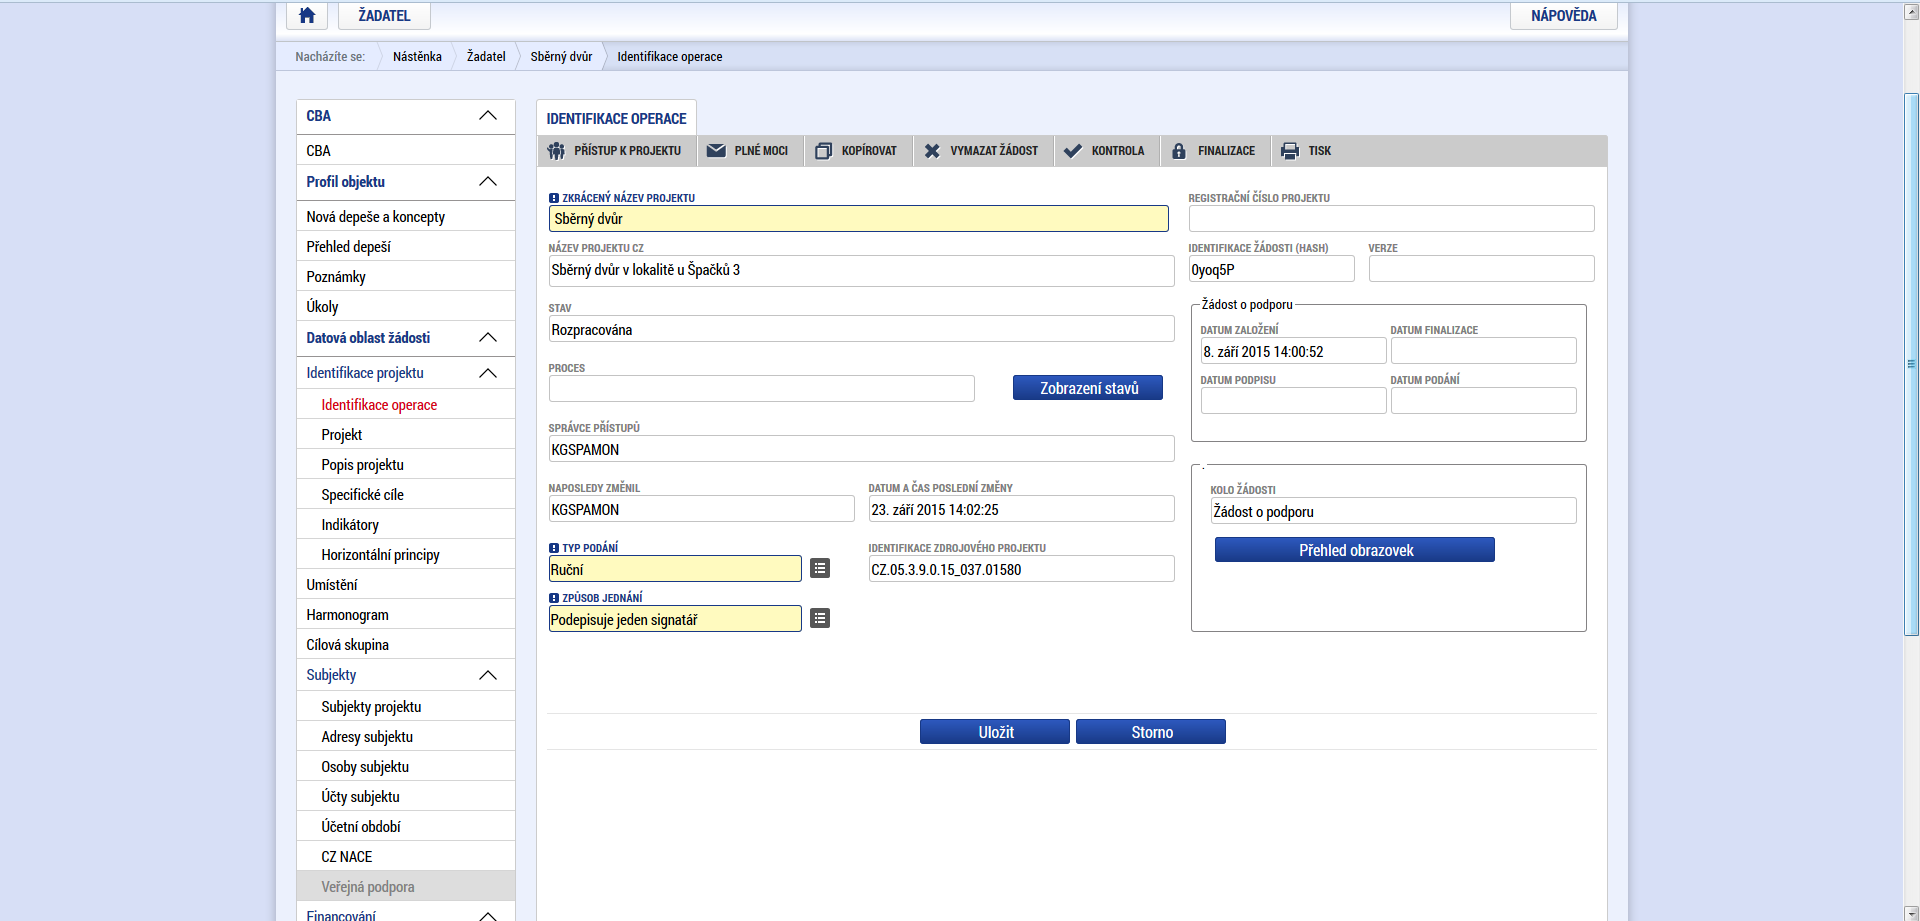Open Umístění in sidebar
Screen dimensions: 1920x921
(x=406, y=585)
